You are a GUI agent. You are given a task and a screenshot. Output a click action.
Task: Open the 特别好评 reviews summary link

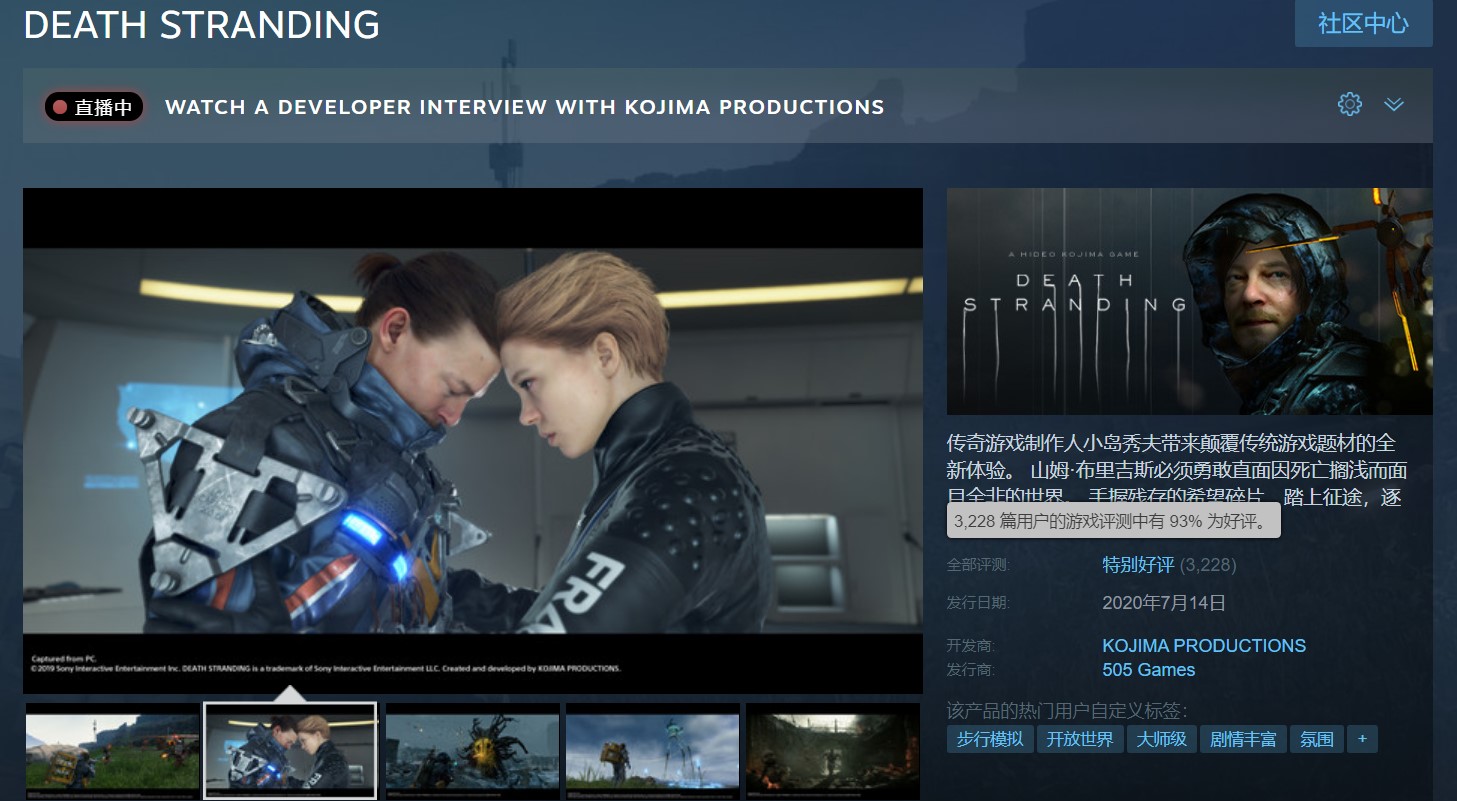(1138, 565)
